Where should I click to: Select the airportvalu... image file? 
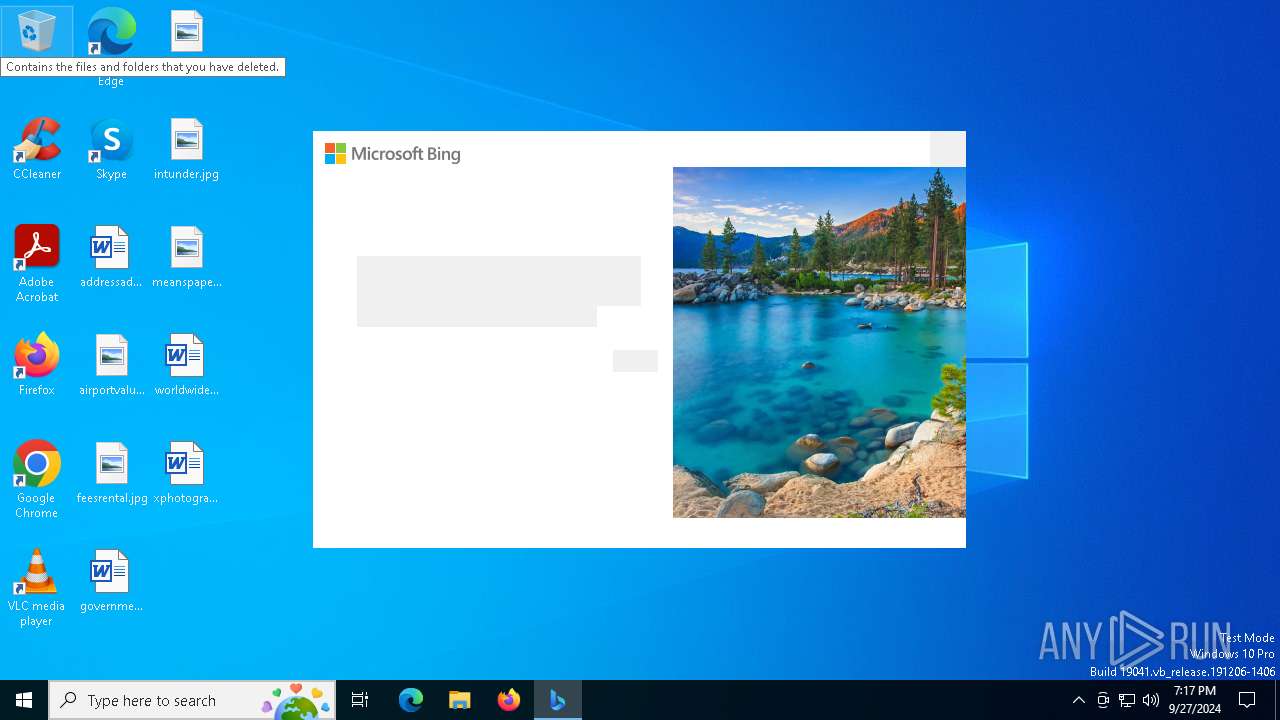click(111, 365)
